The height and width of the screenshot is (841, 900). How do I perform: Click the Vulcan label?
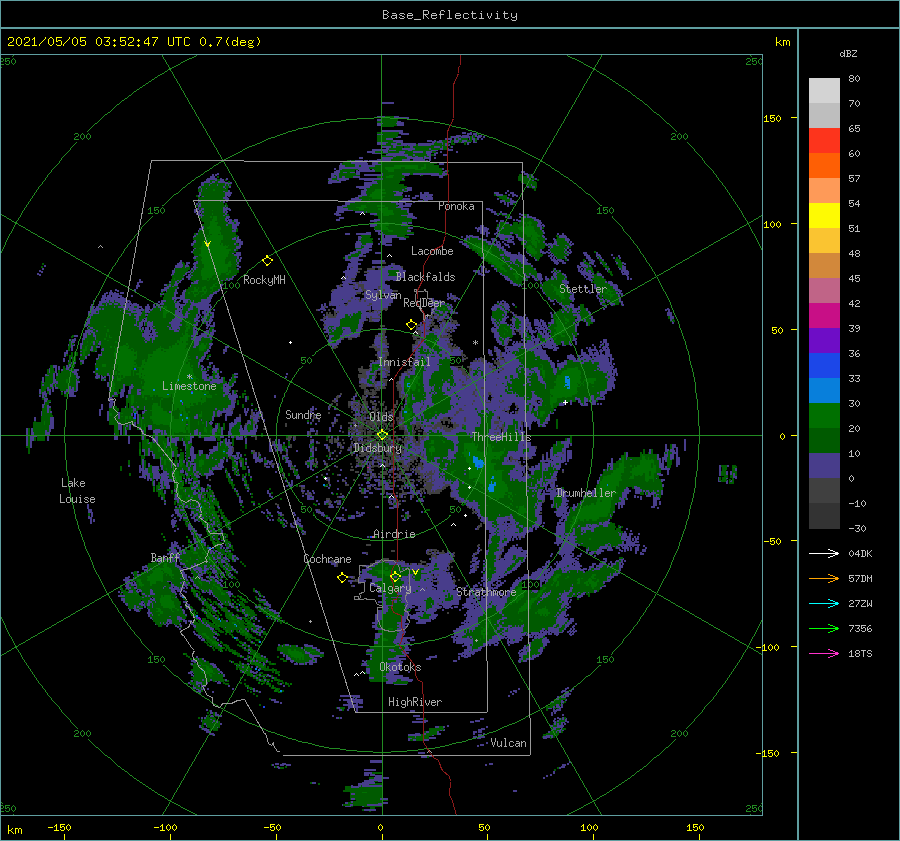(x=508, y=743)
